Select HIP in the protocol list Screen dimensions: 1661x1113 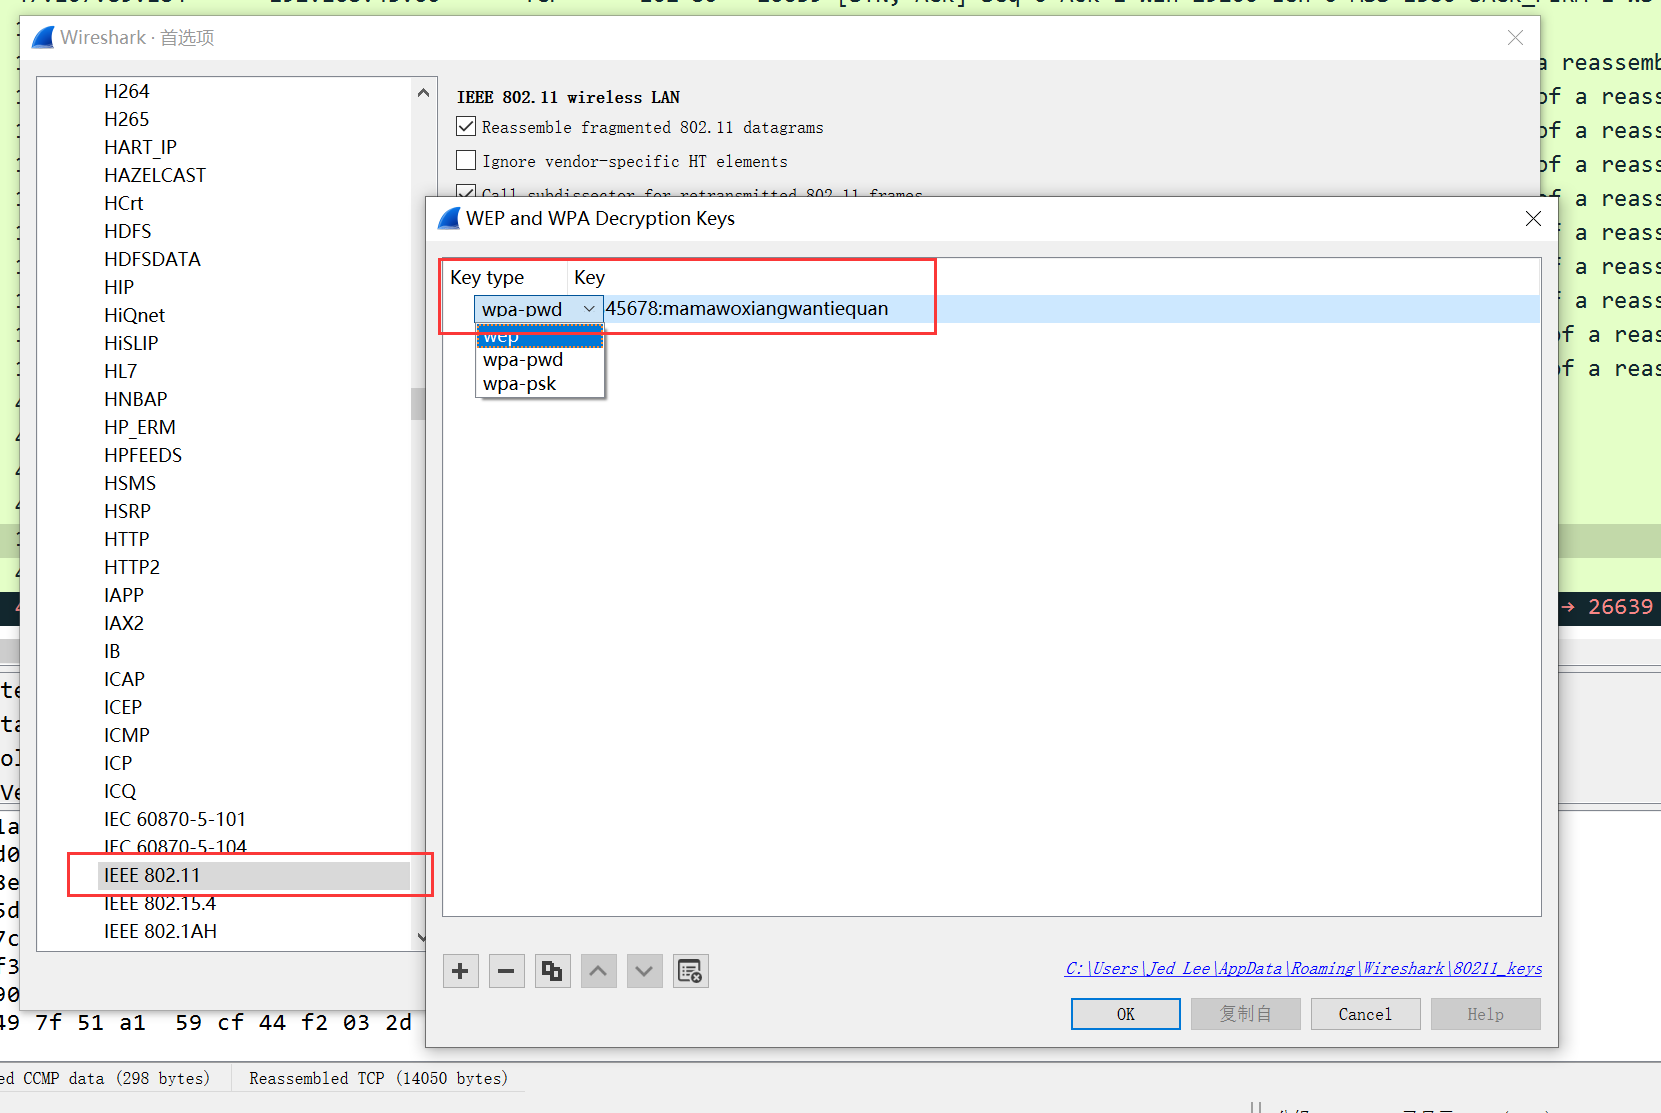click(x=119, y=287)
